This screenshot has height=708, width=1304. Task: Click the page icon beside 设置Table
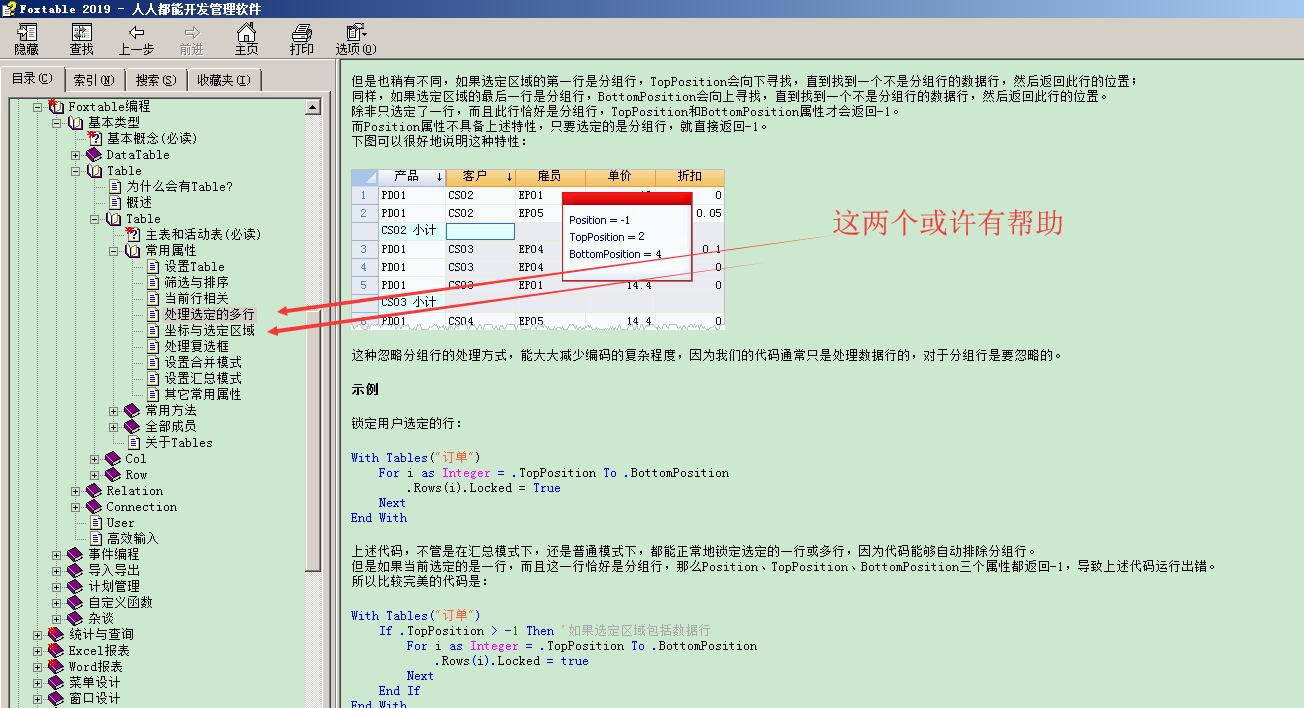tap(153, 267)
